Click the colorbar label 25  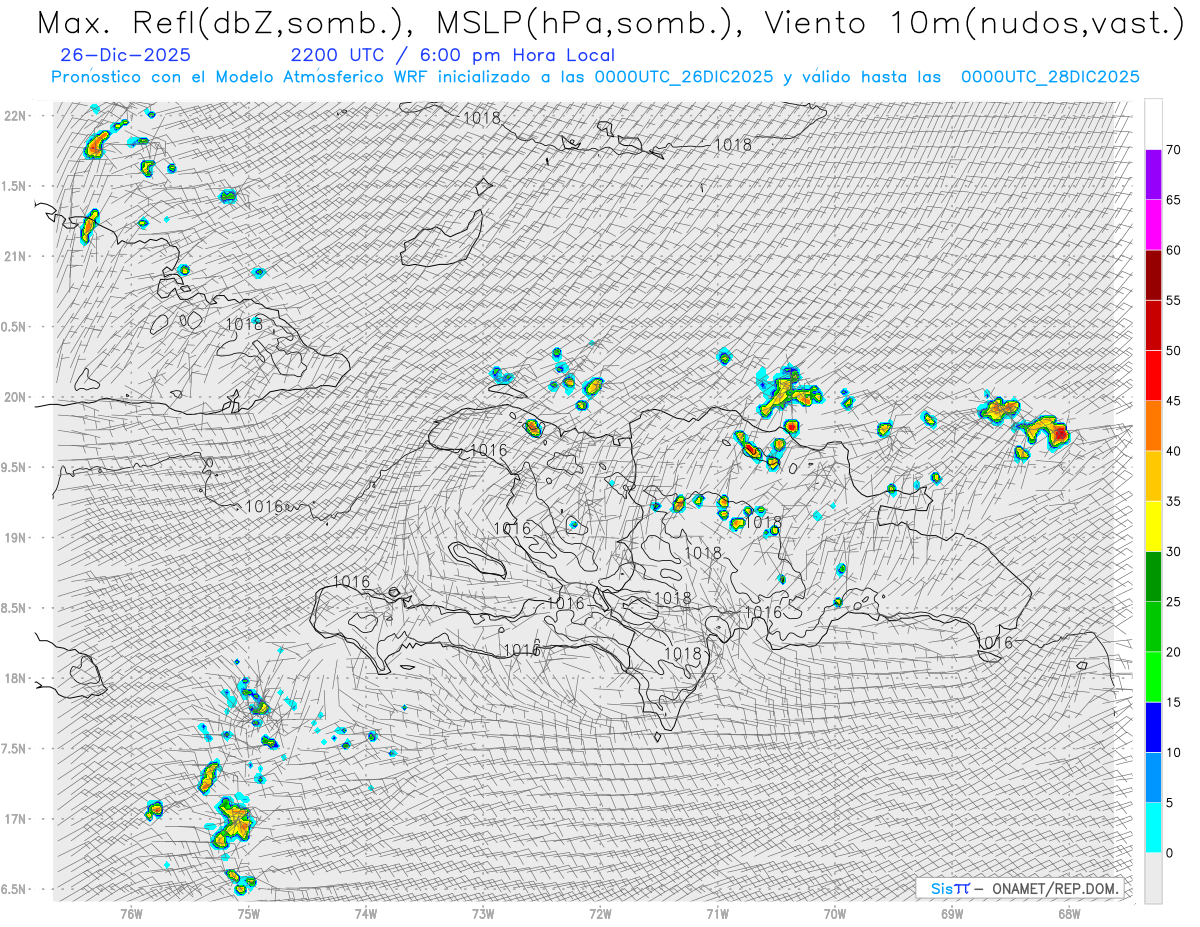[1173, 601]
